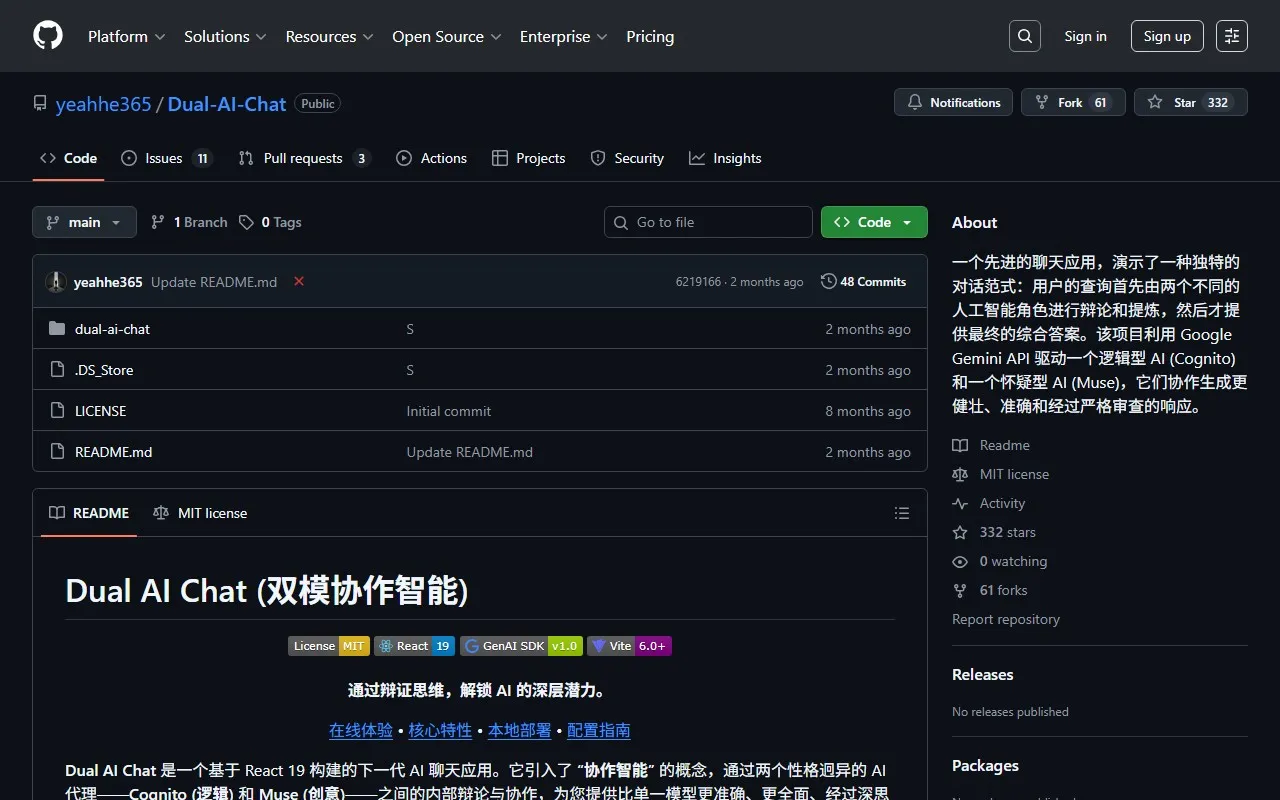Expand the green Code dropdown
This screenshot has height=800, width=1280.
point(873,222)
